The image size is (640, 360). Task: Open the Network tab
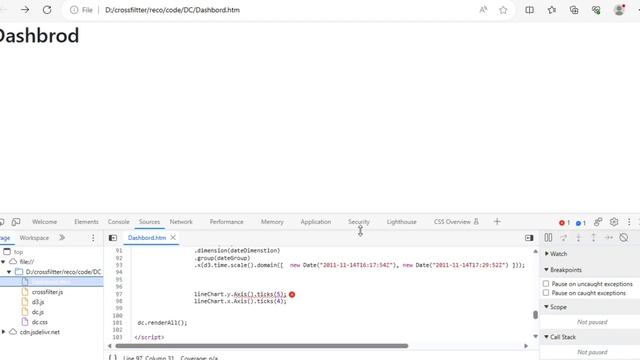click(181, 222)
